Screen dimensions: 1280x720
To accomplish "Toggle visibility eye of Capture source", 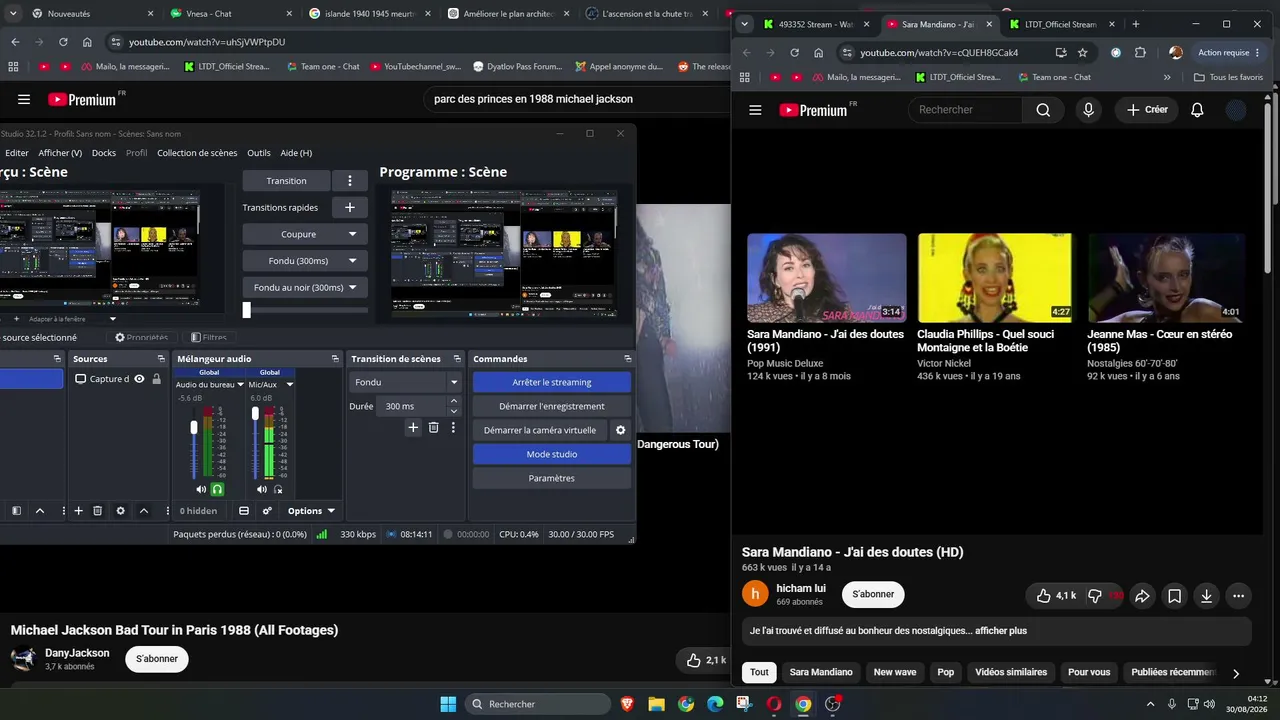I will point(139,379).
